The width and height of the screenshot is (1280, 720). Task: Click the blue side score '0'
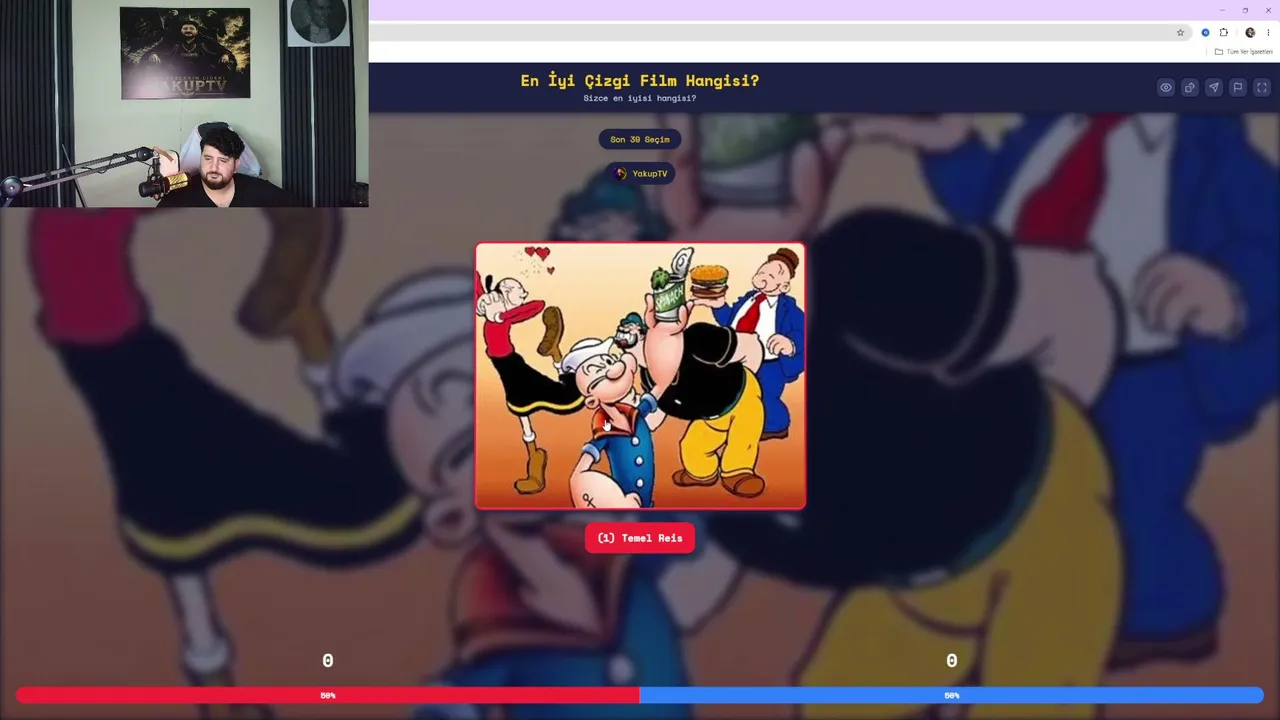point(952,661)
